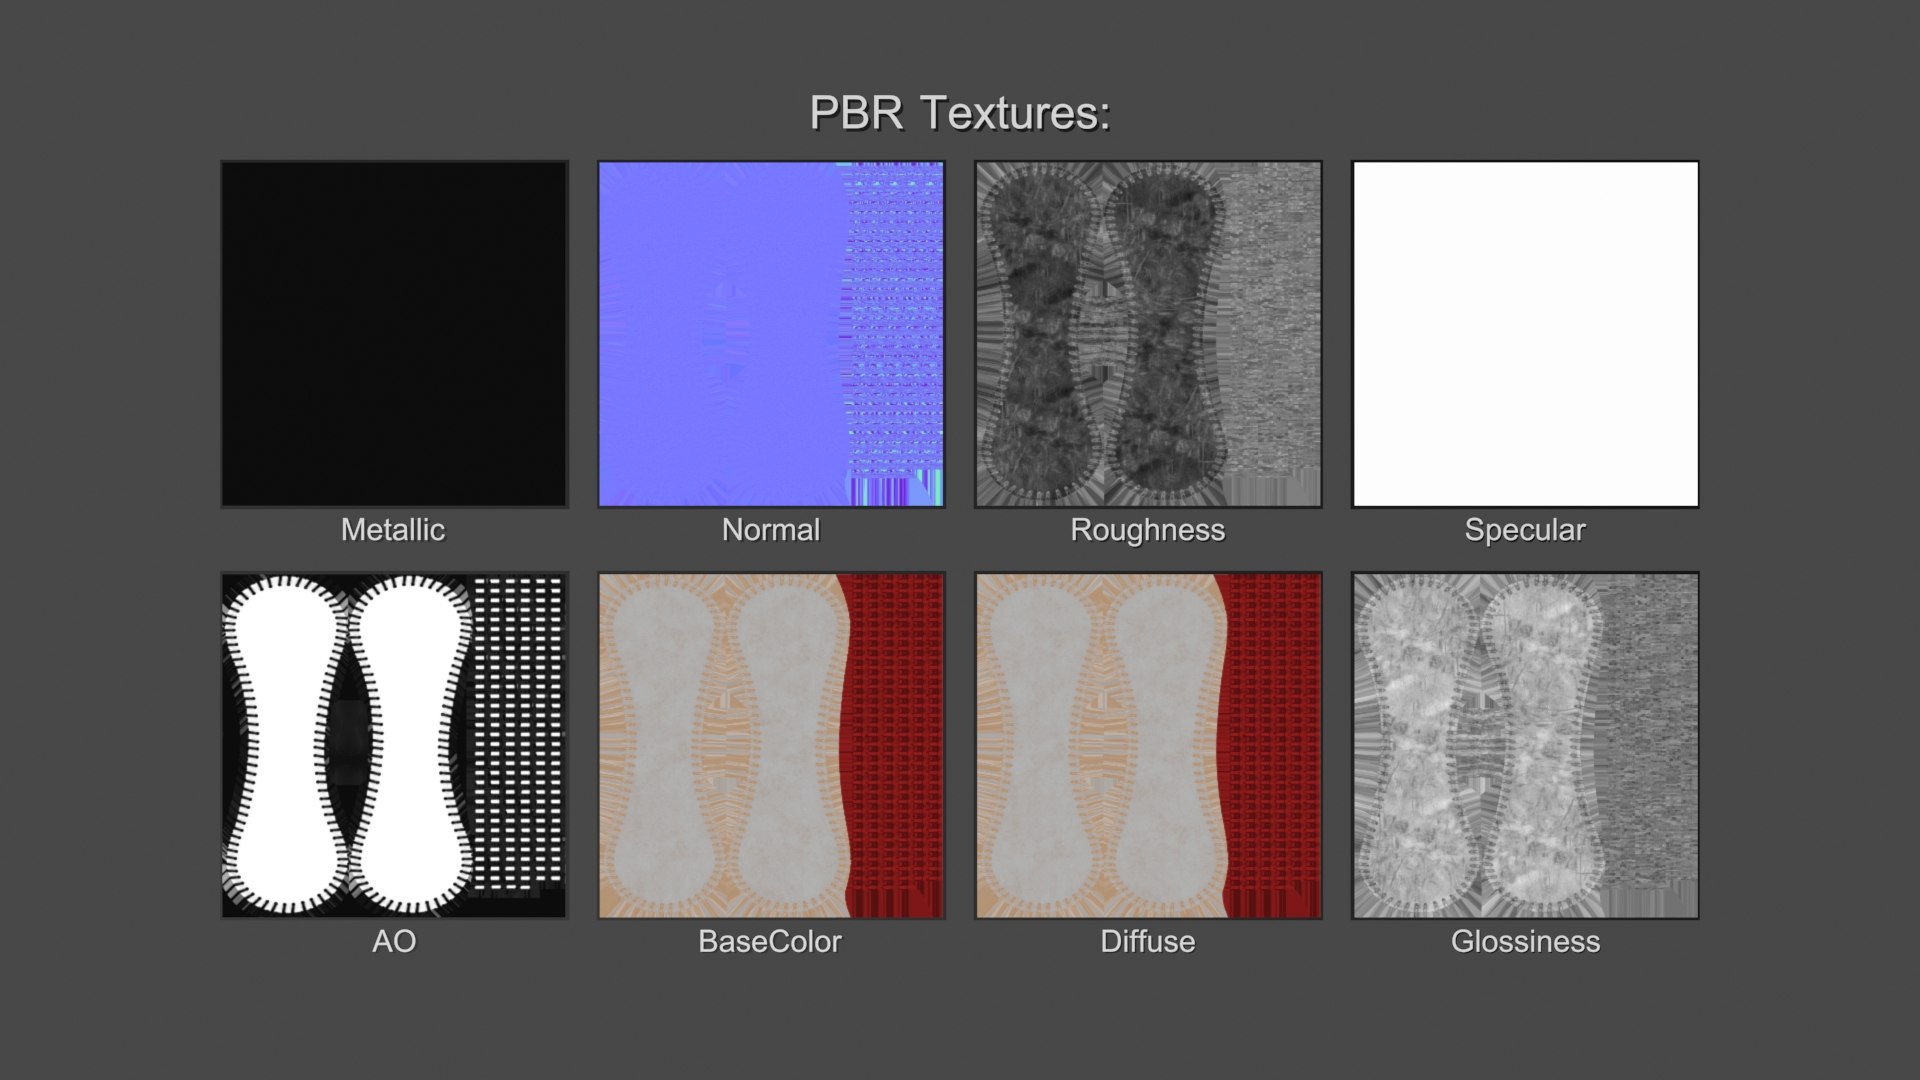The width and height of the screenshot is (1920, 1080).
Task: Select the Normal map thumbnail
Action: tap(771, 334)
